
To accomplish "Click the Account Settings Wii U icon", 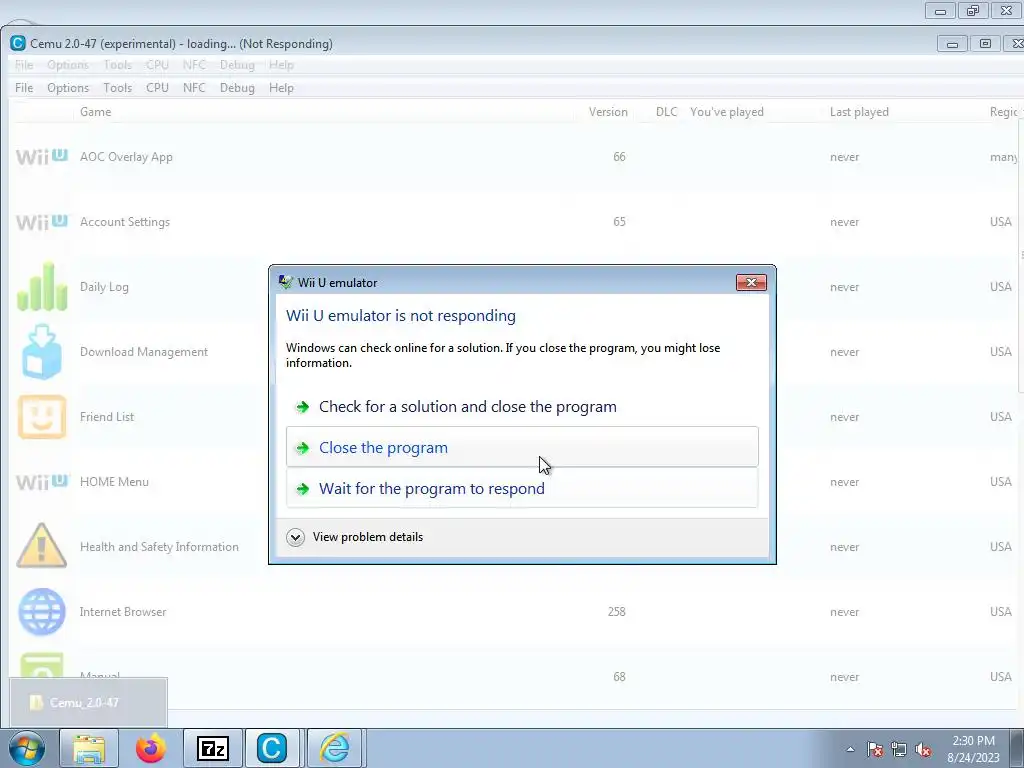I will tap(42, 222).
